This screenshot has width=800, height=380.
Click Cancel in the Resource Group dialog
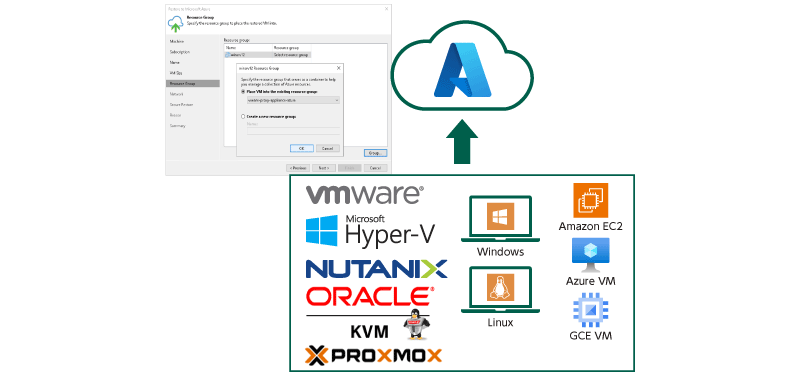(x=328, y=148)
